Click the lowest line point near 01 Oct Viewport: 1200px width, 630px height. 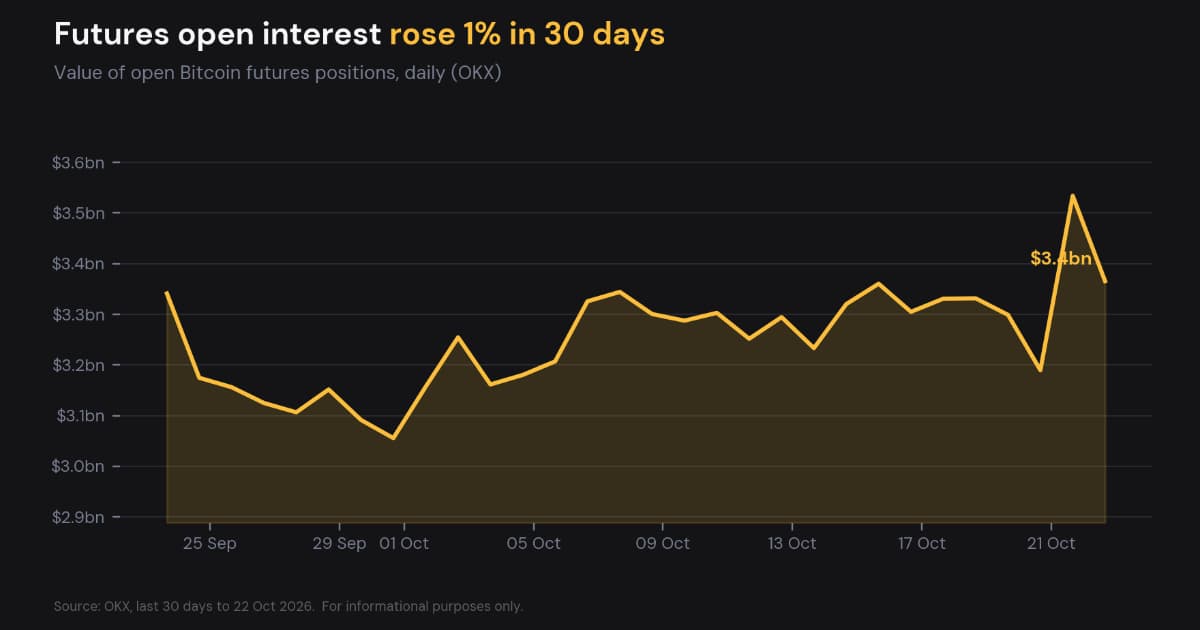click(x=393, y=438)
